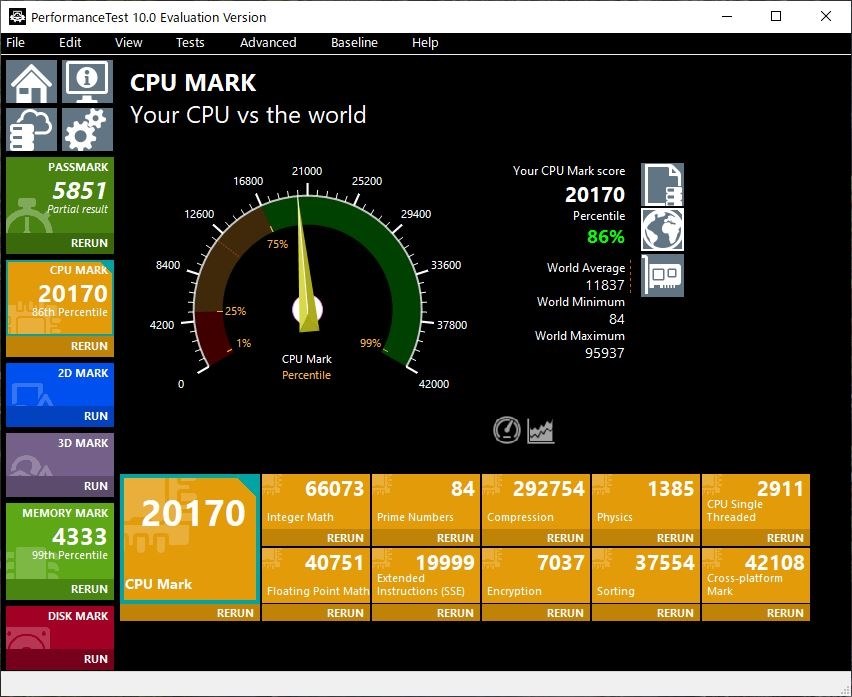Screen dimensions: 852x697
Task: Click the Sorting 37554 tile
Action: [646, 576]
